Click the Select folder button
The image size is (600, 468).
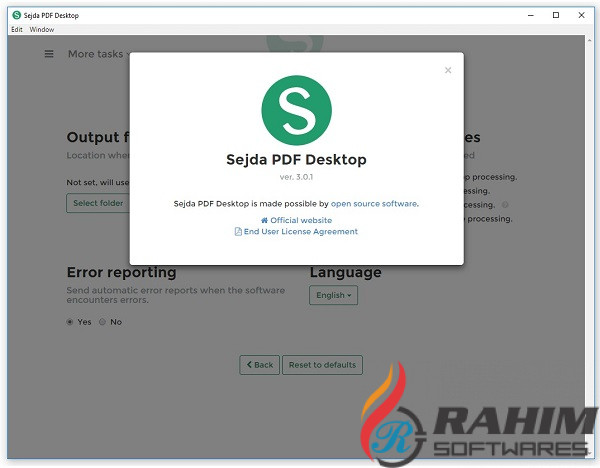pos(98,203)
